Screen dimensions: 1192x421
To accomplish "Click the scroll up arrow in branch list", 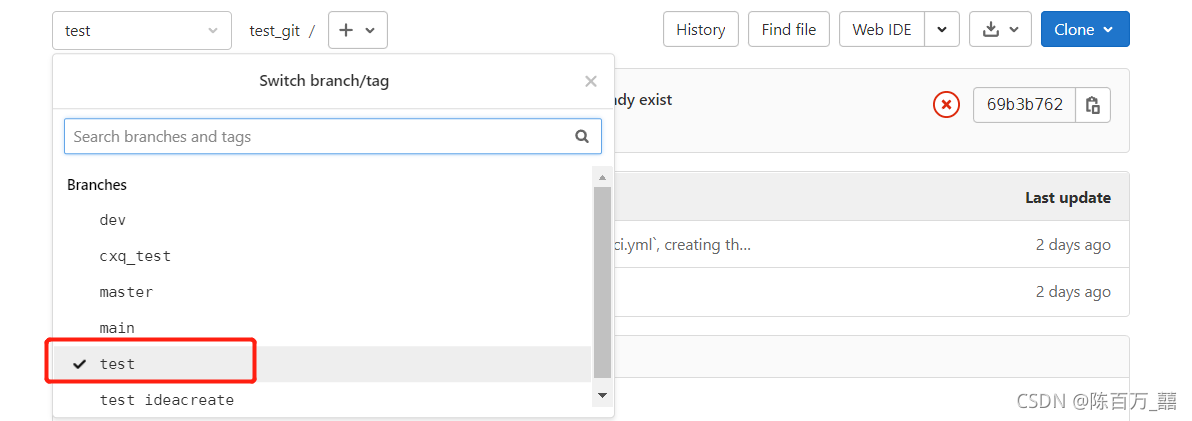I will [602, 178].
